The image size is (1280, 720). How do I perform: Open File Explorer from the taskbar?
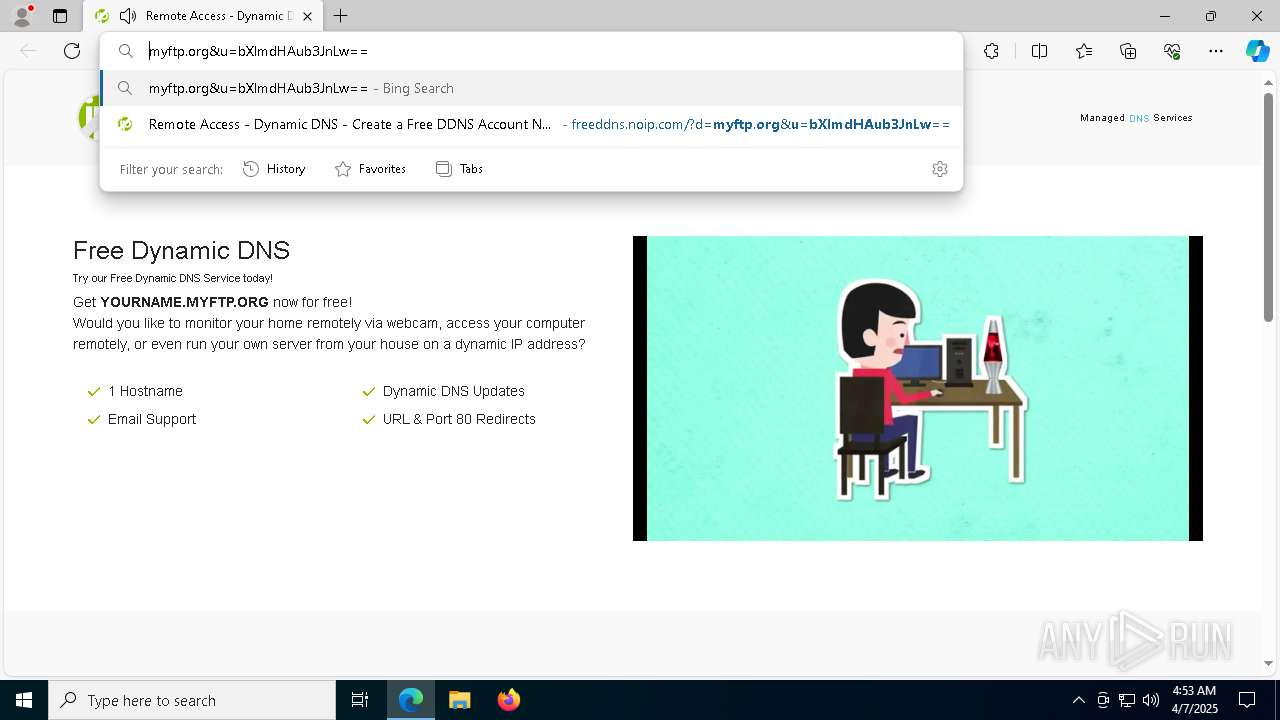[460, 700]
